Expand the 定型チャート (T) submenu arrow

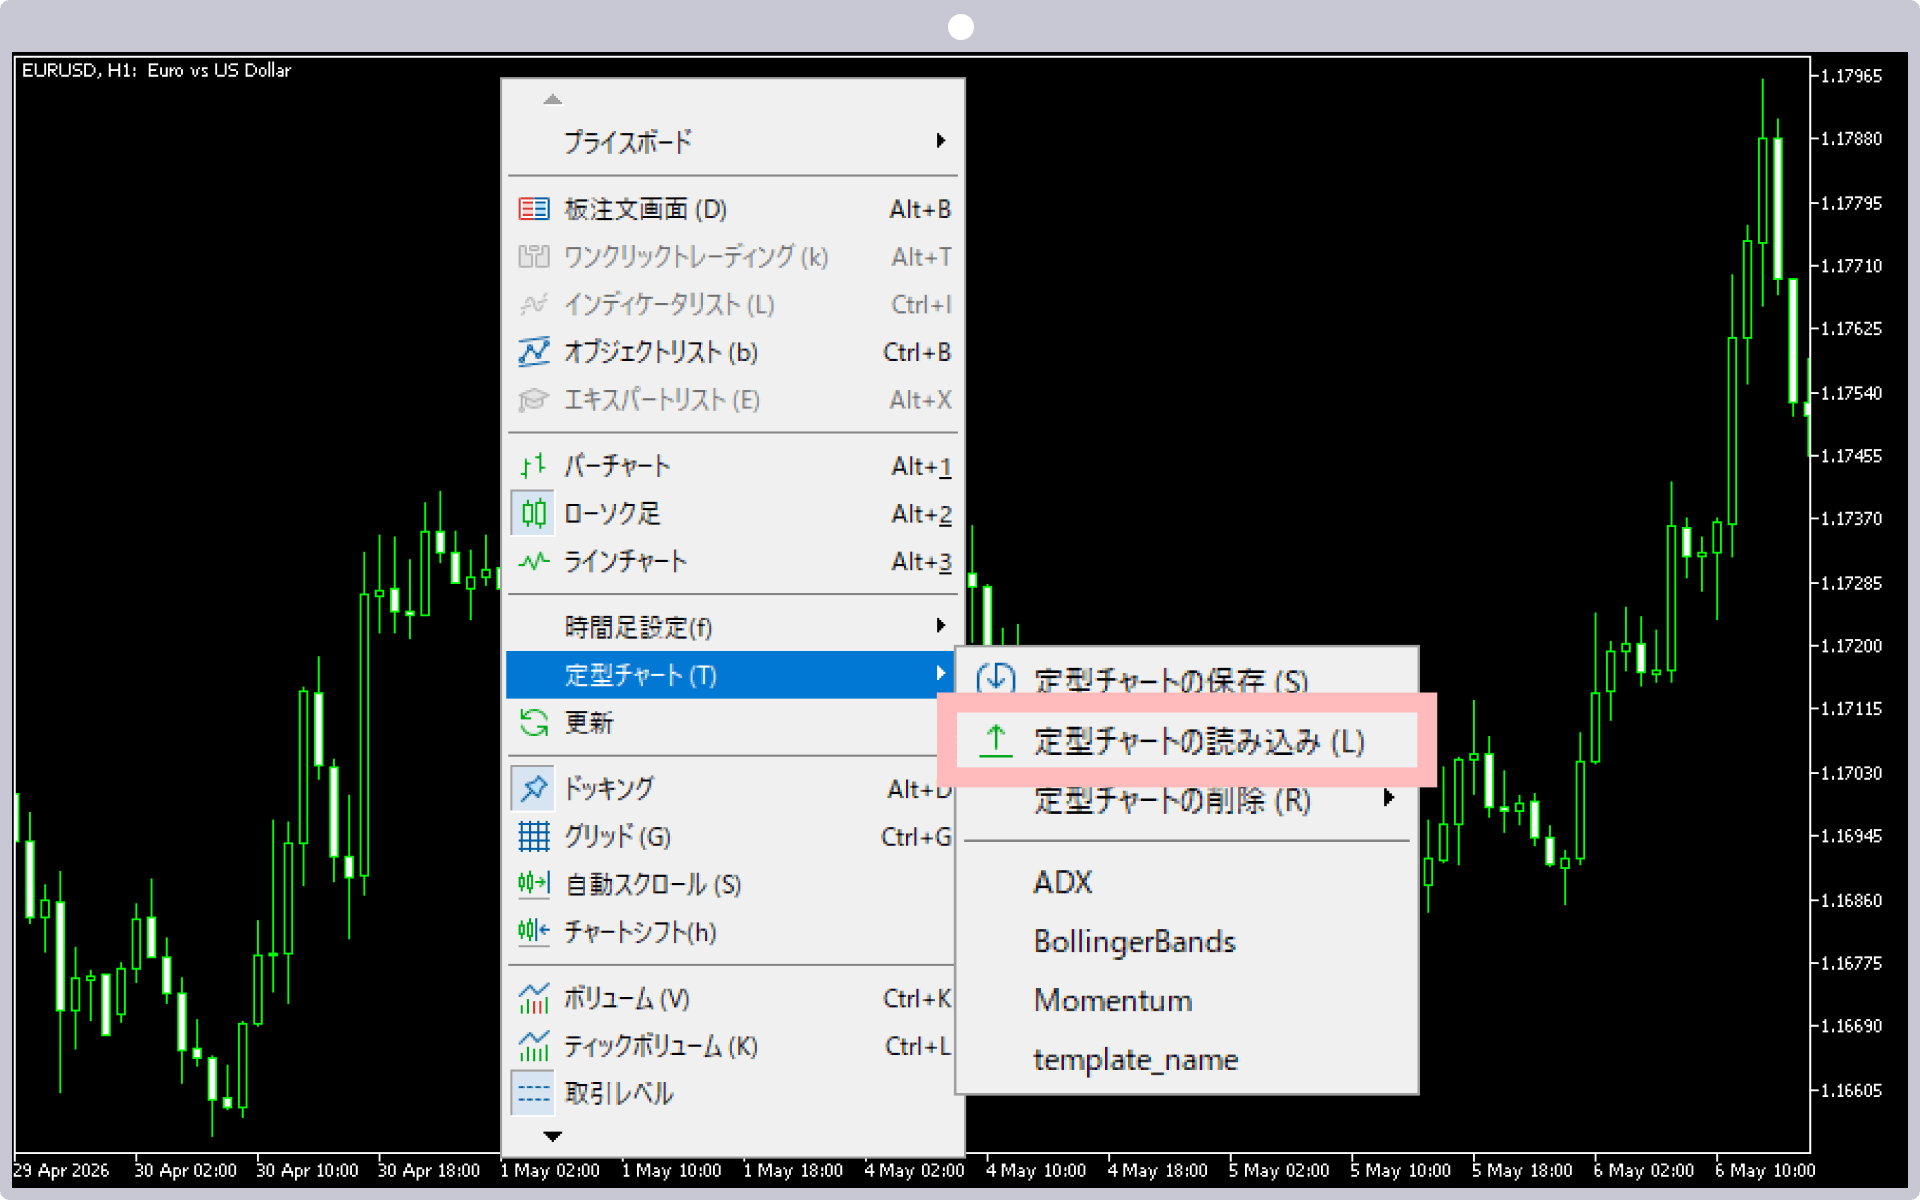pos(941,674)
